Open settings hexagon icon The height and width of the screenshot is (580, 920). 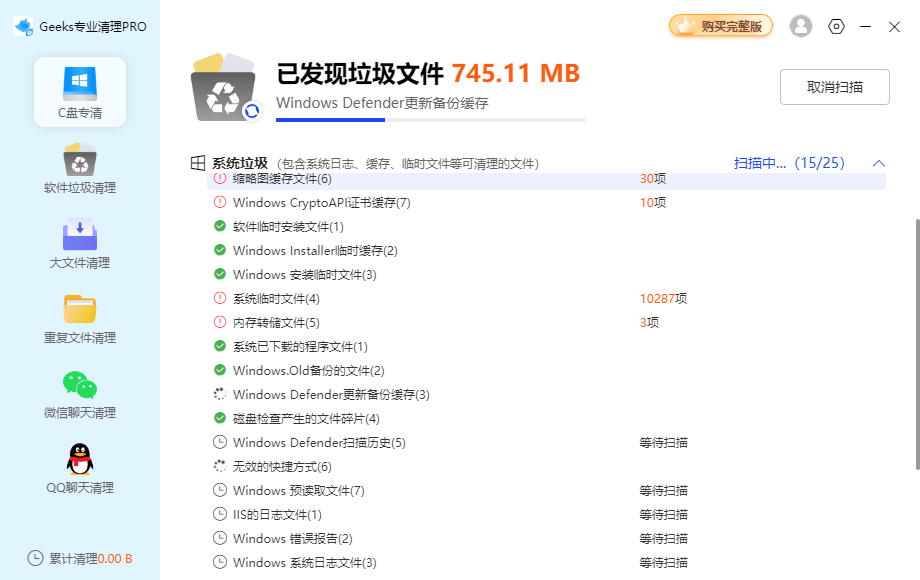click(836, 26)
